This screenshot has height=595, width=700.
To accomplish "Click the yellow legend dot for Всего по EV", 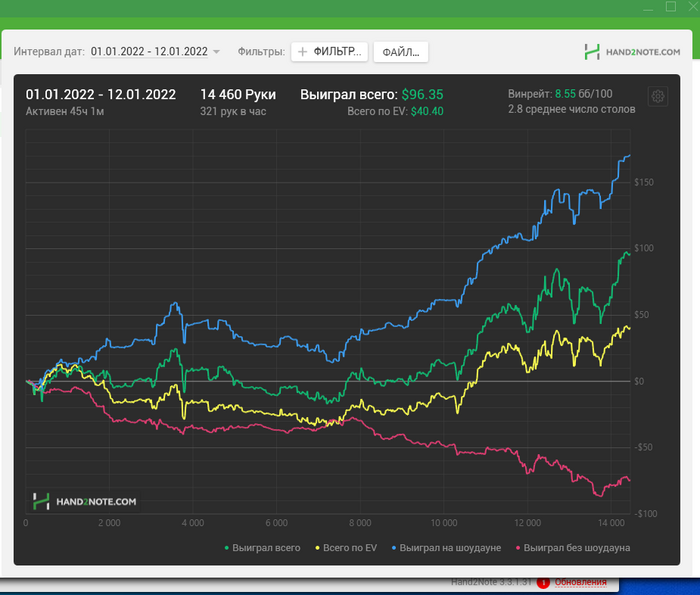I will point(317,548).
